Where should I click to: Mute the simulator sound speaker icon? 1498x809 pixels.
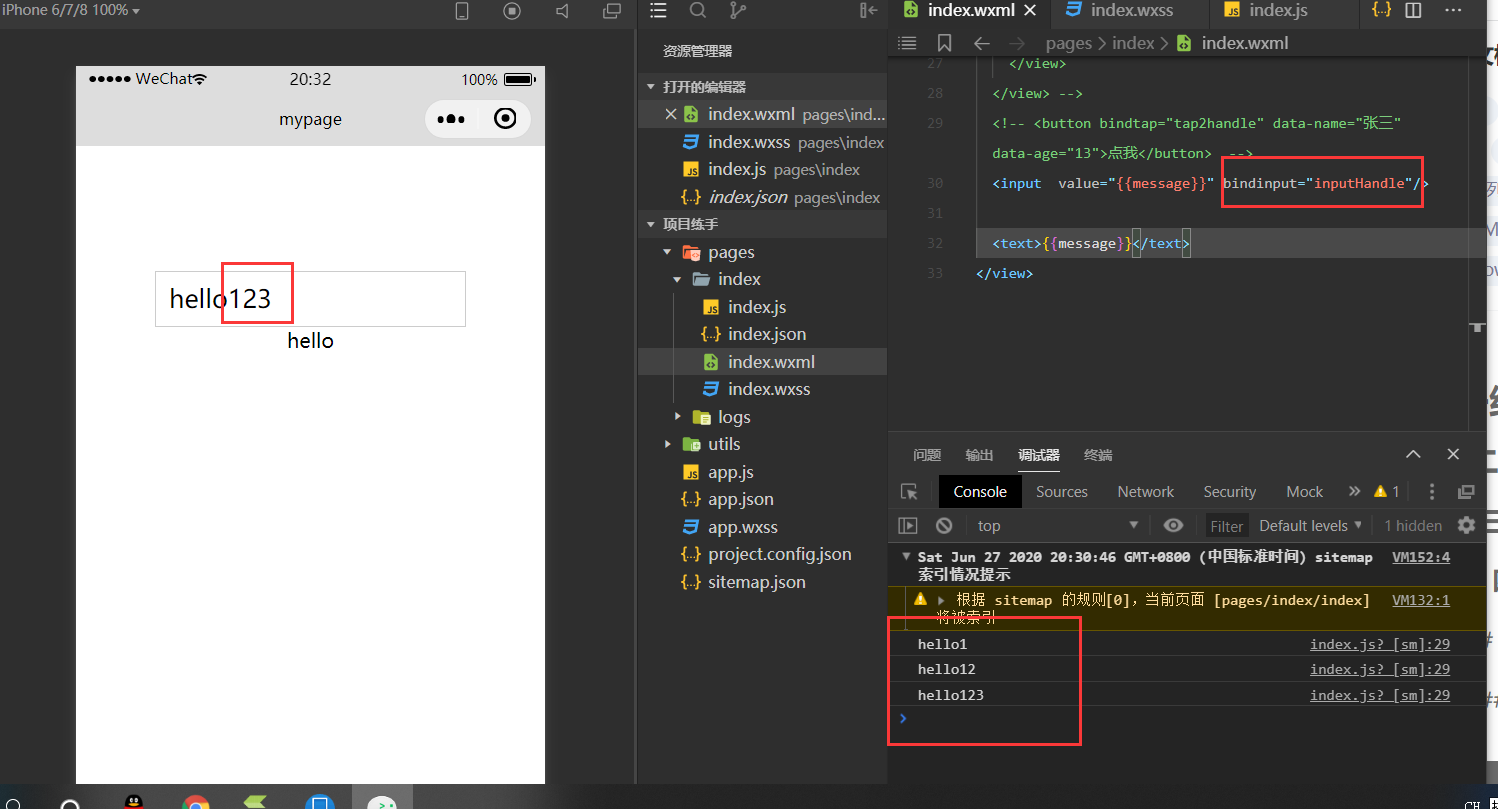pyautogui.click(x=562, y=11)
